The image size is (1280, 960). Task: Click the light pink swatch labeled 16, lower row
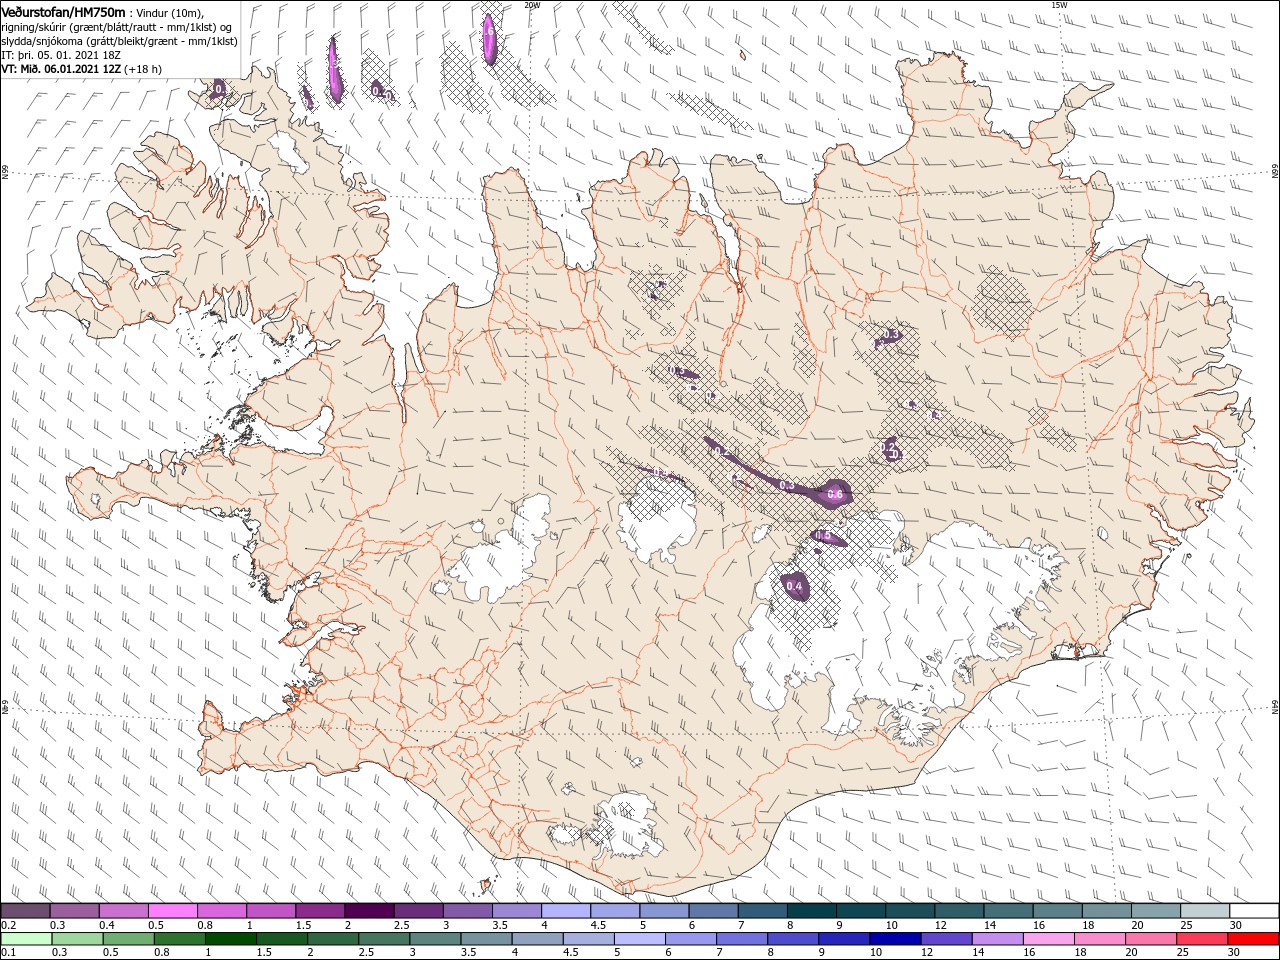pyautogui.click(x=1049, y=939)
